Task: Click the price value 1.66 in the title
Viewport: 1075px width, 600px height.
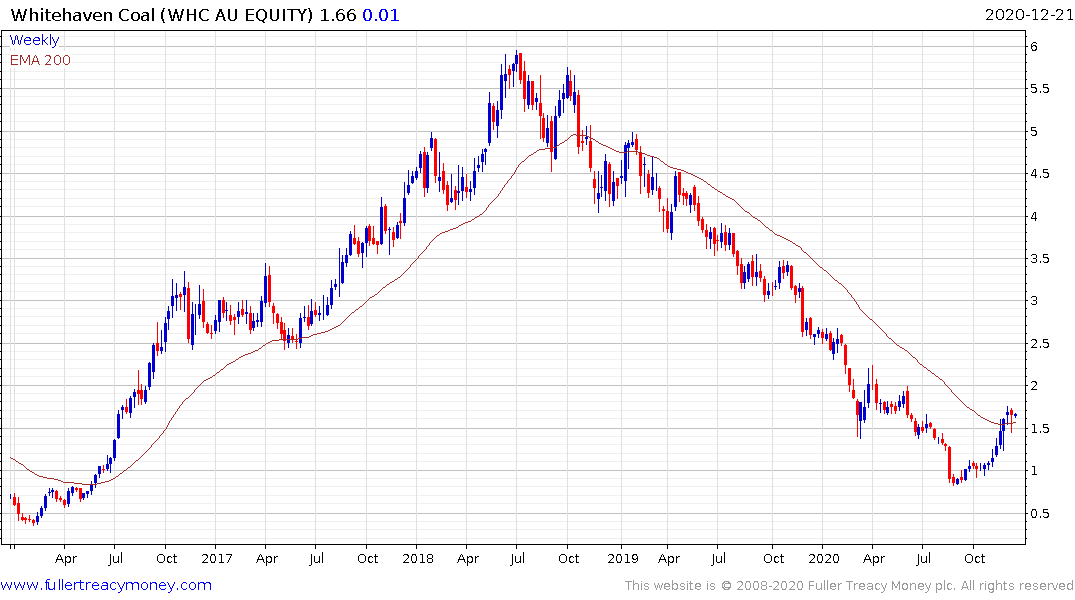Action: click(338, 15)
